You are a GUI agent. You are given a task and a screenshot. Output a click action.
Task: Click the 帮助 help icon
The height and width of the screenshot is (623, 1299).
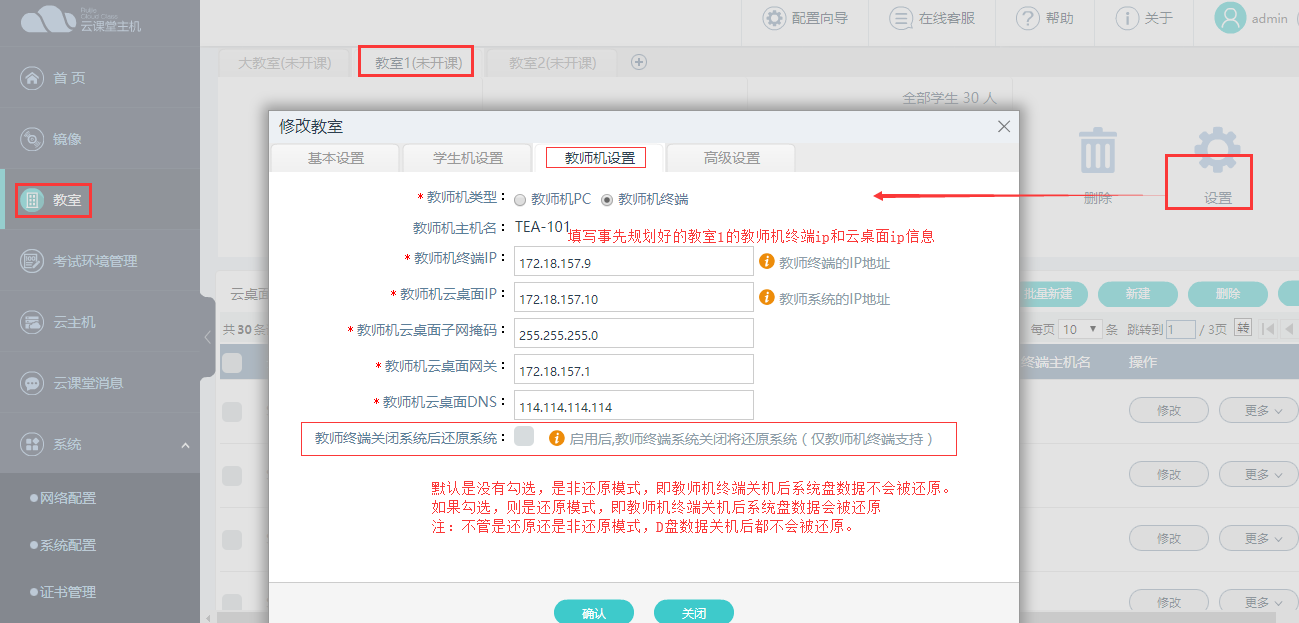click(x=1045, y=18)
